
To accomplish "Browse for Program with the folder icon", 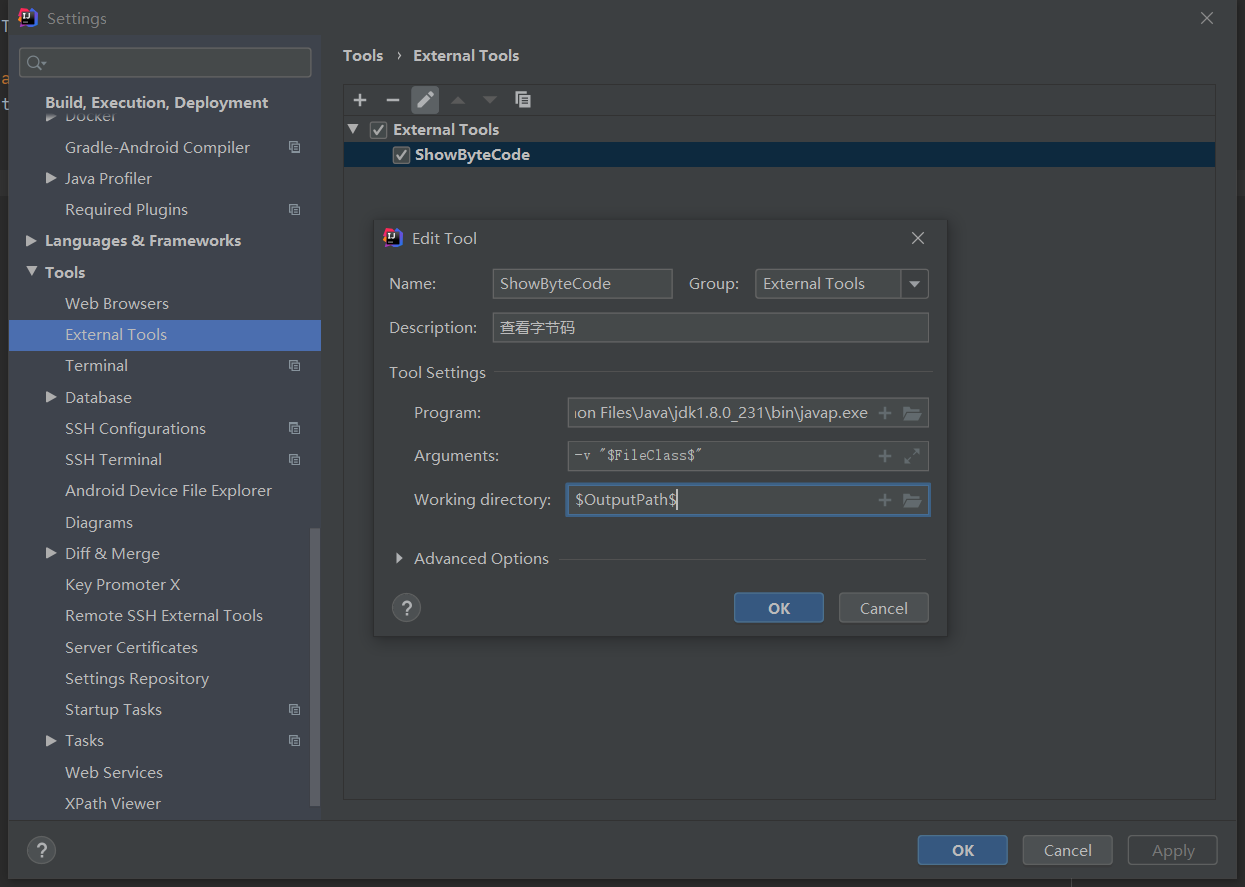I will 912,413.
